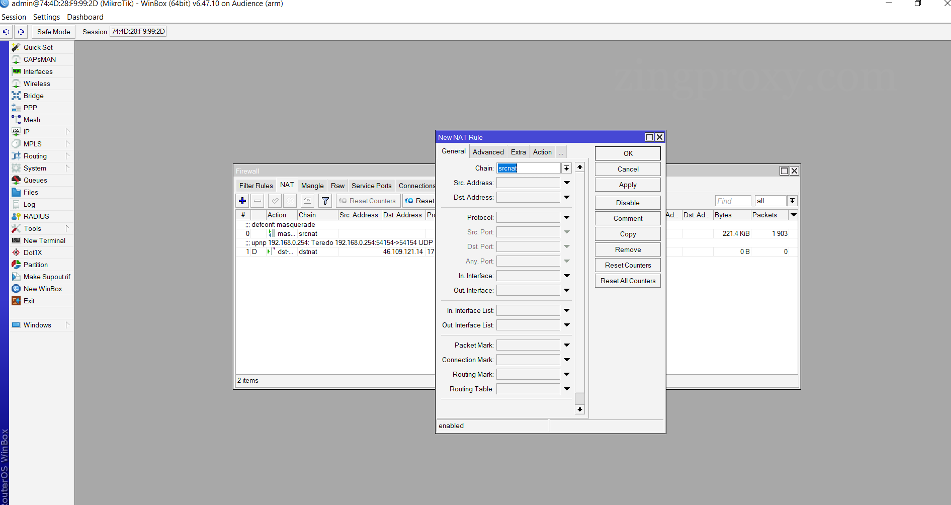Viewport: 951px width, 505px height.
Task: Open the Files section
Action: click(x=30, y=193)
